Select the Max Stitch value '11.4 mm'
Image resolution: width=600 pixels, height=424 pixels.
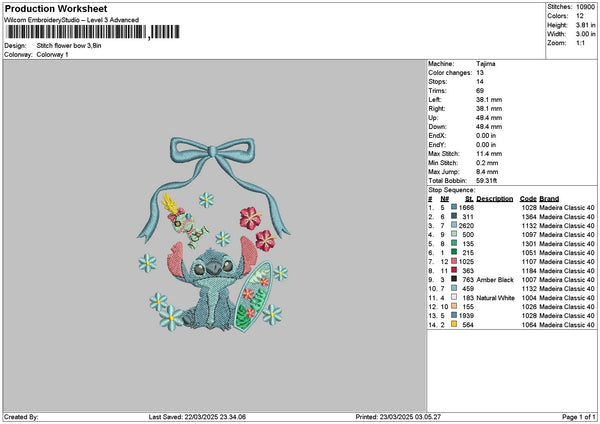[x=489, y=153]
